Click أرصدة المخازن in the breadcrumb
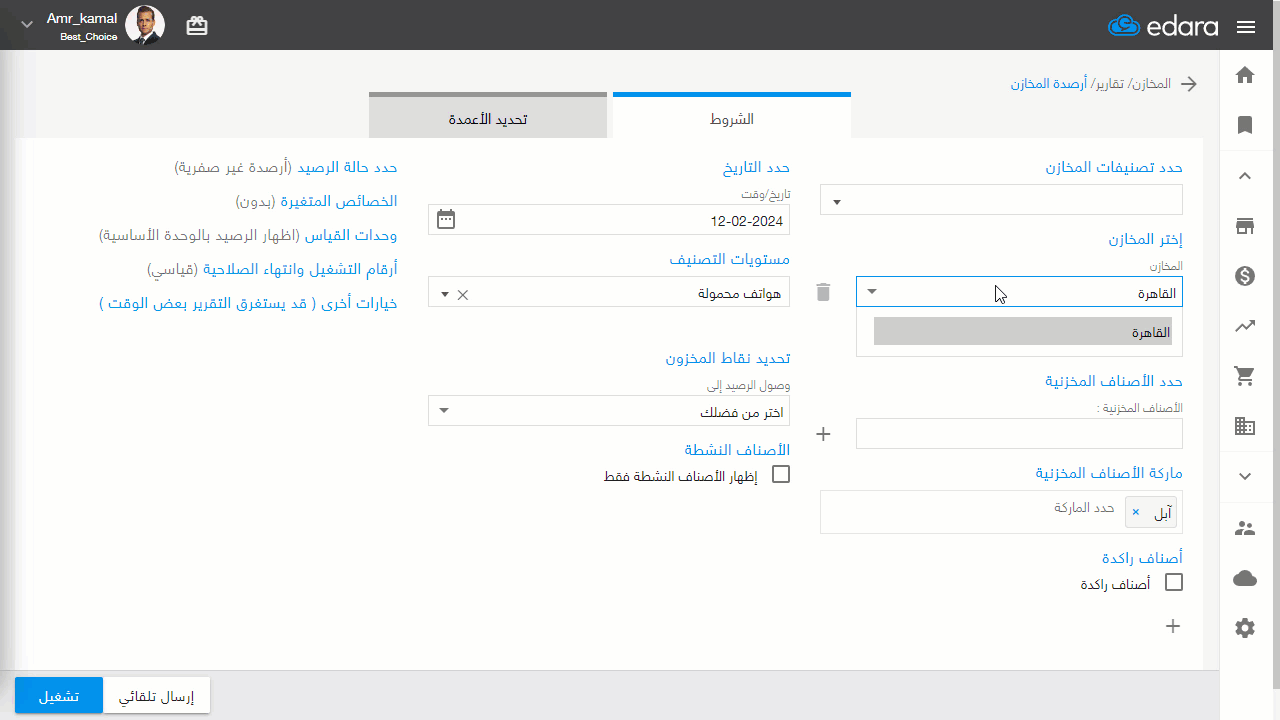The width and height of the screenshot is (1280, 720). coord(1049,84)
